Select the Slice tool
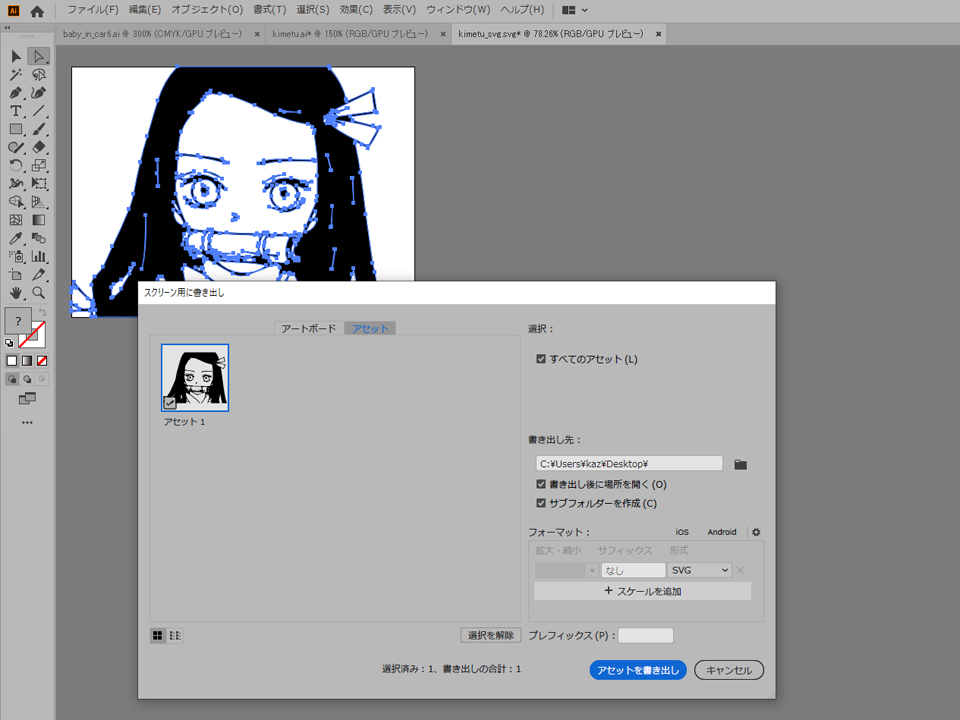960x720 pixels. click(x=39, y=274)
